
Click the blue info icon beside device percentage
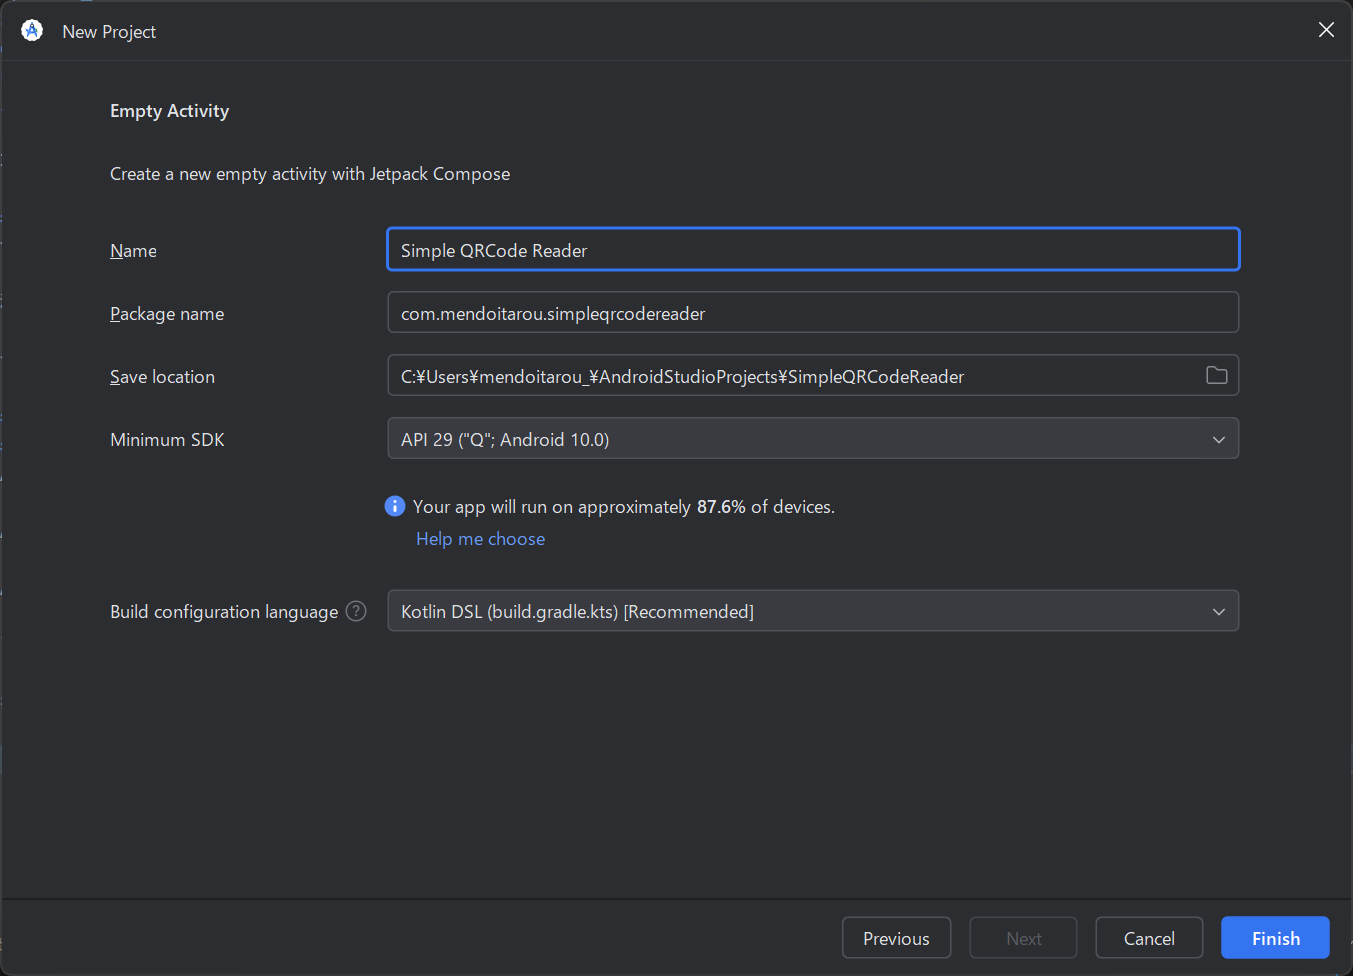(x=395, y=506)
